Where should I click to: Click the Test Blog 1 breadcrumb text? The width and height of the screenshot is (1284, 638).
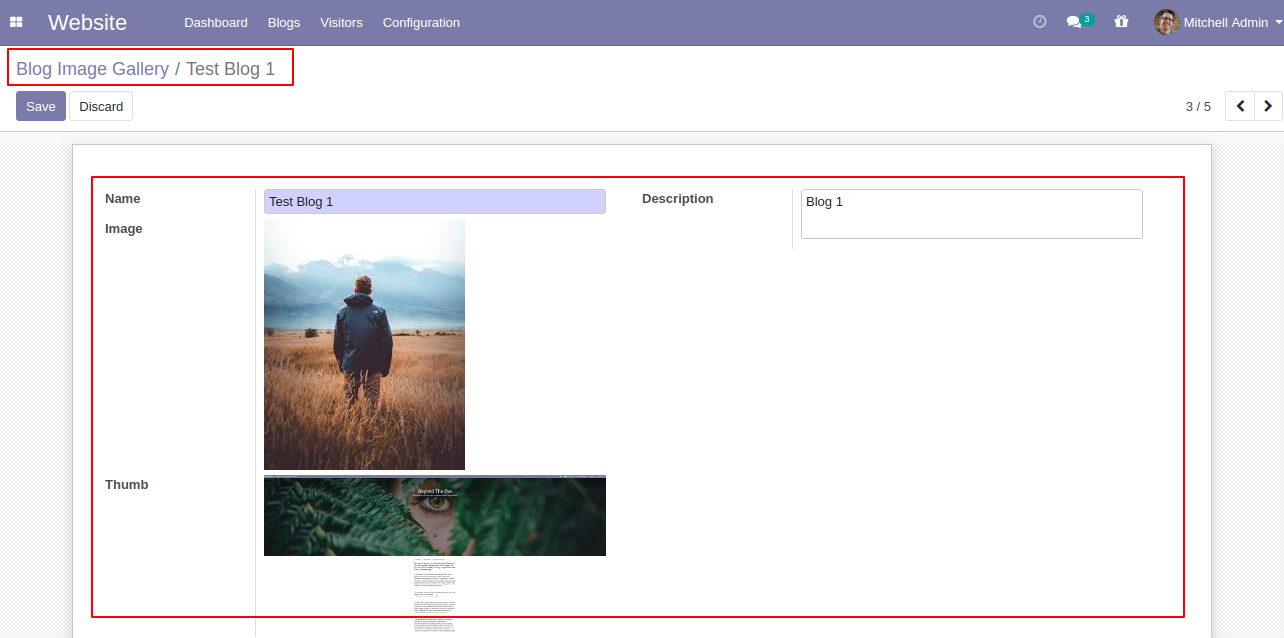click(230, 69)
